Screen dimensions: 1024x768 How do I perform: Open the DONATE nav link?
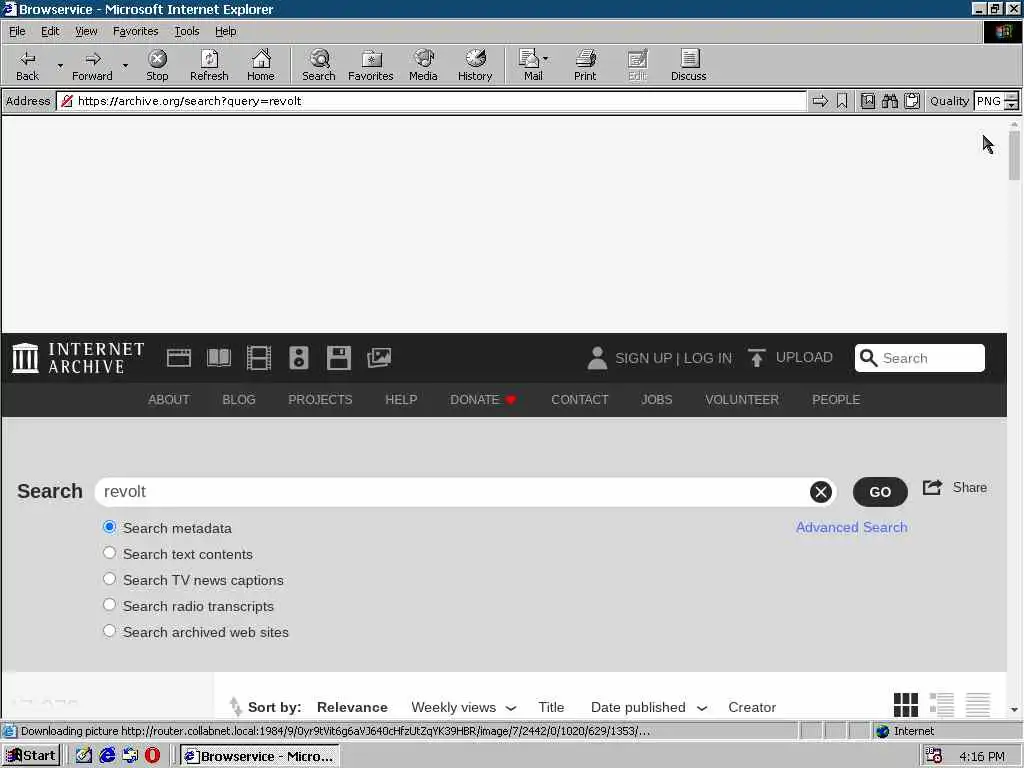click(483, 400)
